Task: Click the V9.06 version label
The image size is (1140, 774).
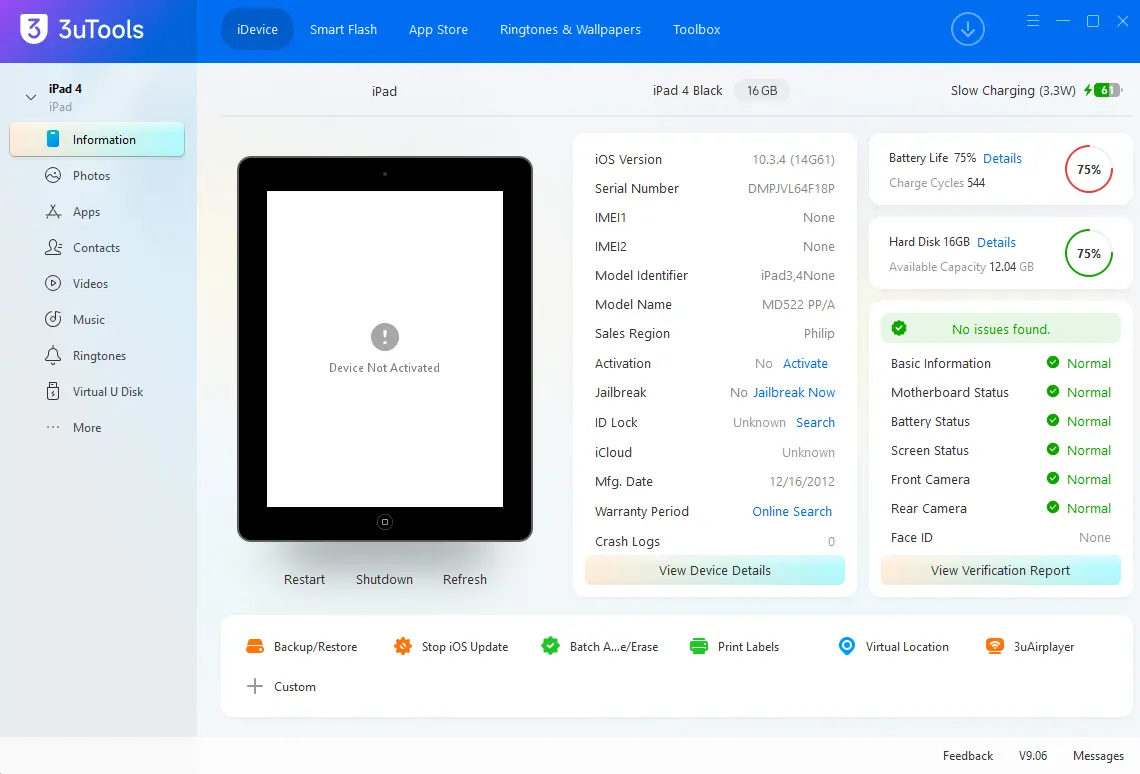Action: tap(1032, 755)
